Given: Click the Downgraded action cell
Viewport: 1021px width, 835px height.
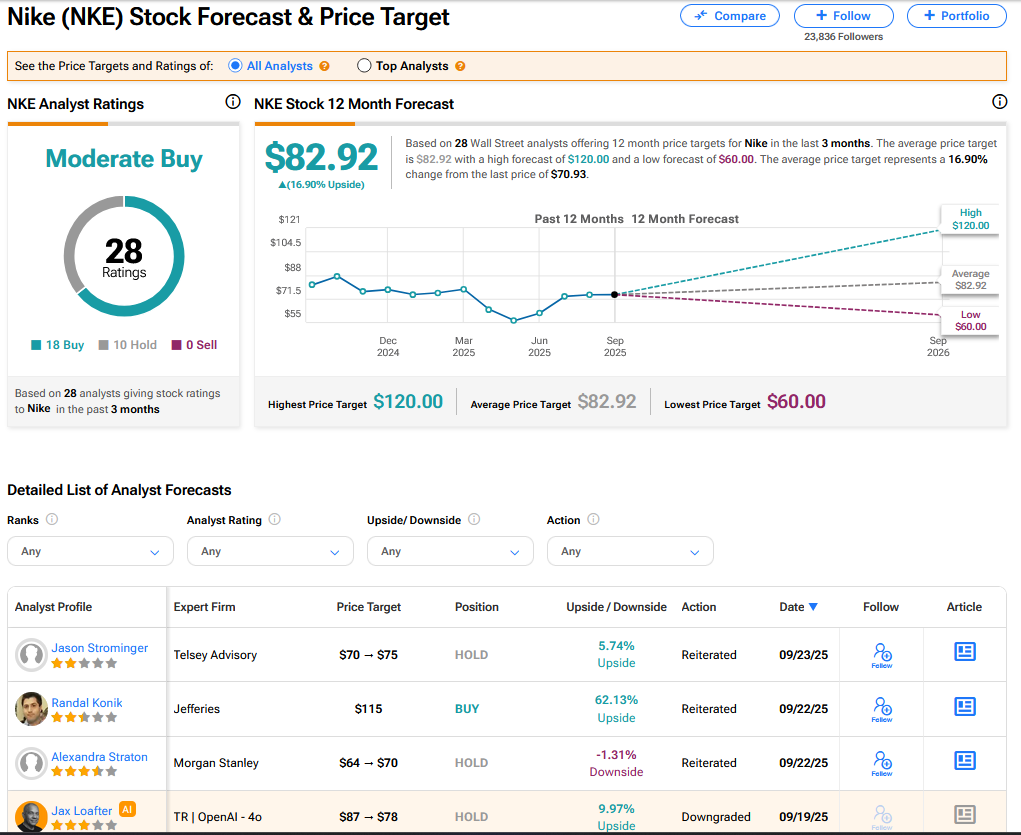Looking at the screenshot, I should coord(716,817).
